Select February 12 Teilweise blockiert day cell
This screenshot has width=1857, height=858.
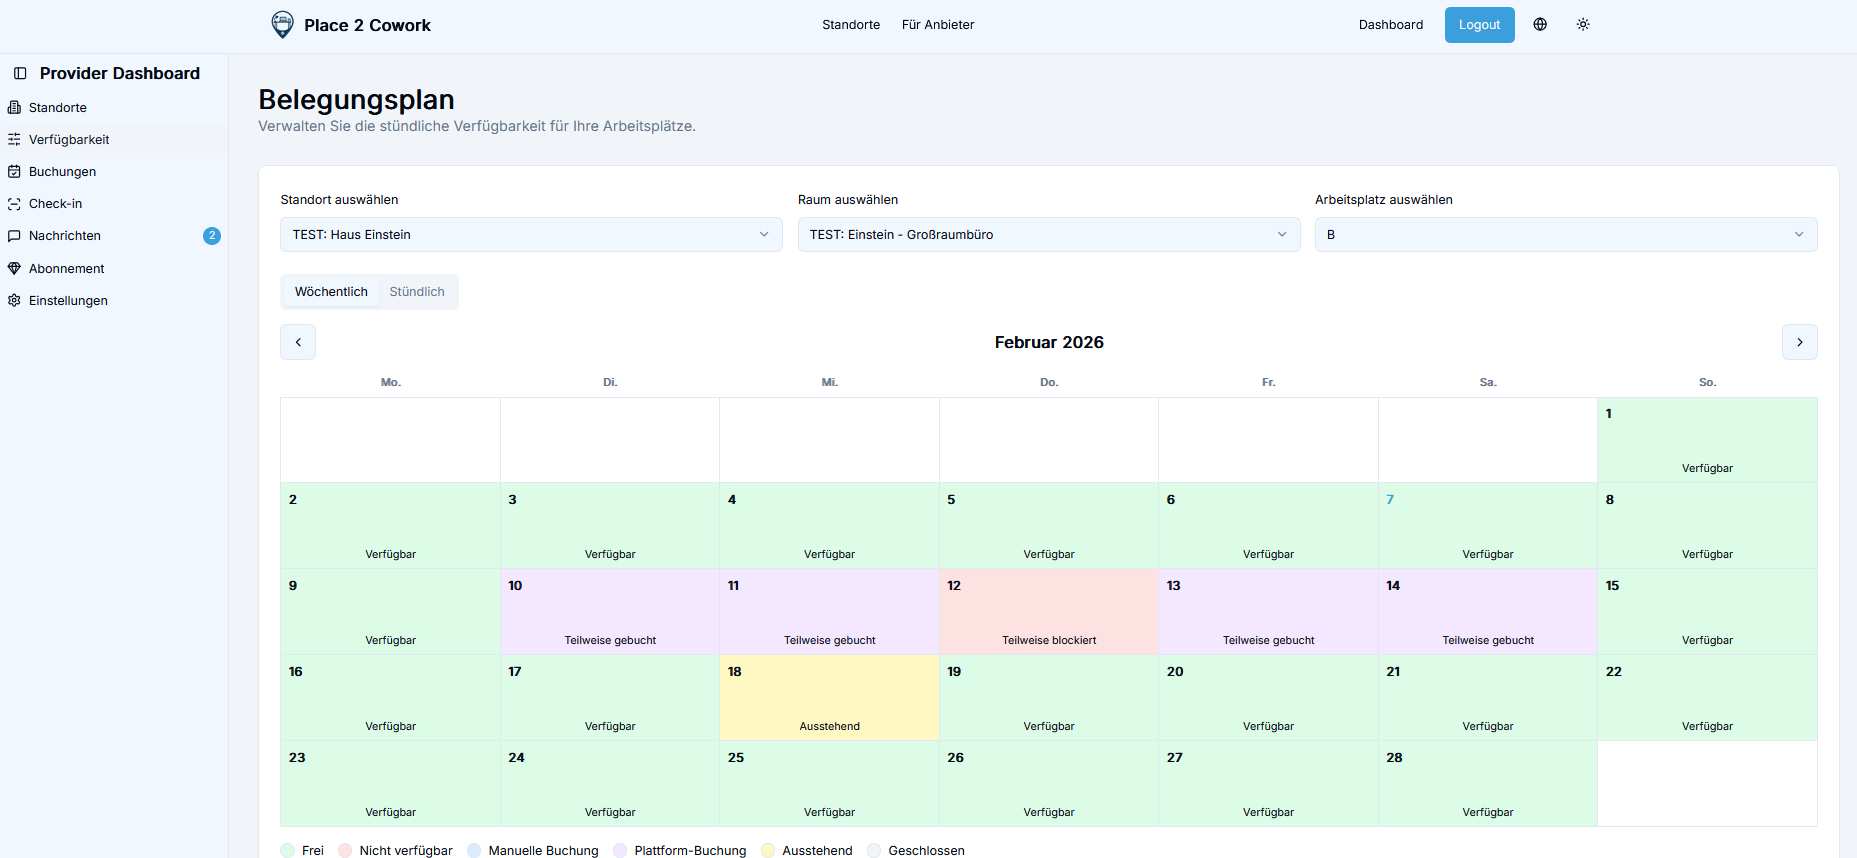click(x=1048, y=611)
